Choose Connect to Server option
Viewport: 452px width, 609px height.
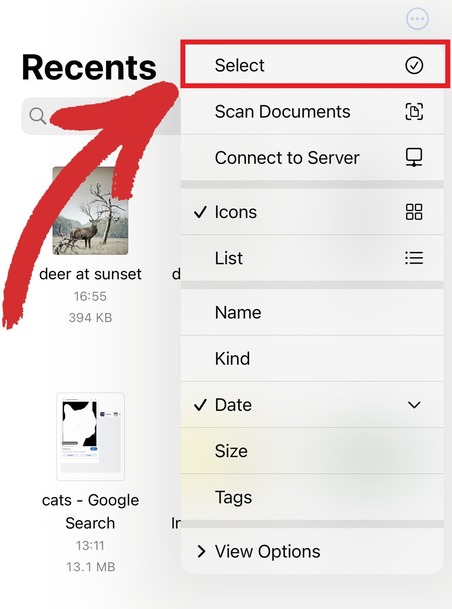click(312, 158)
